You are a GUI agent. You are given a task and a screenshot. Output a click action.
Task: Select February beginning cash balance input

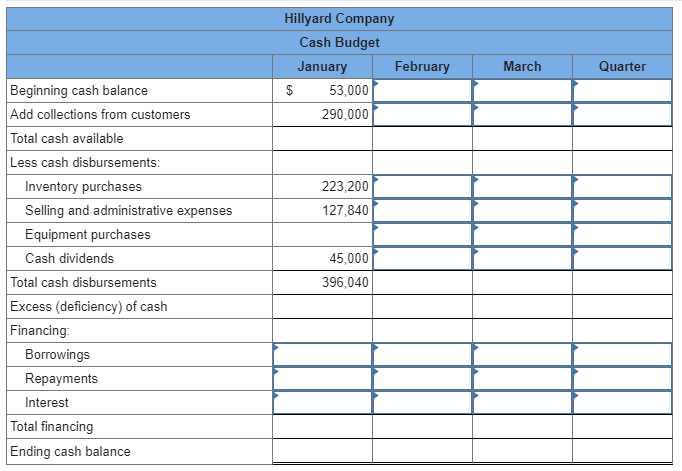tap(422, 90)
